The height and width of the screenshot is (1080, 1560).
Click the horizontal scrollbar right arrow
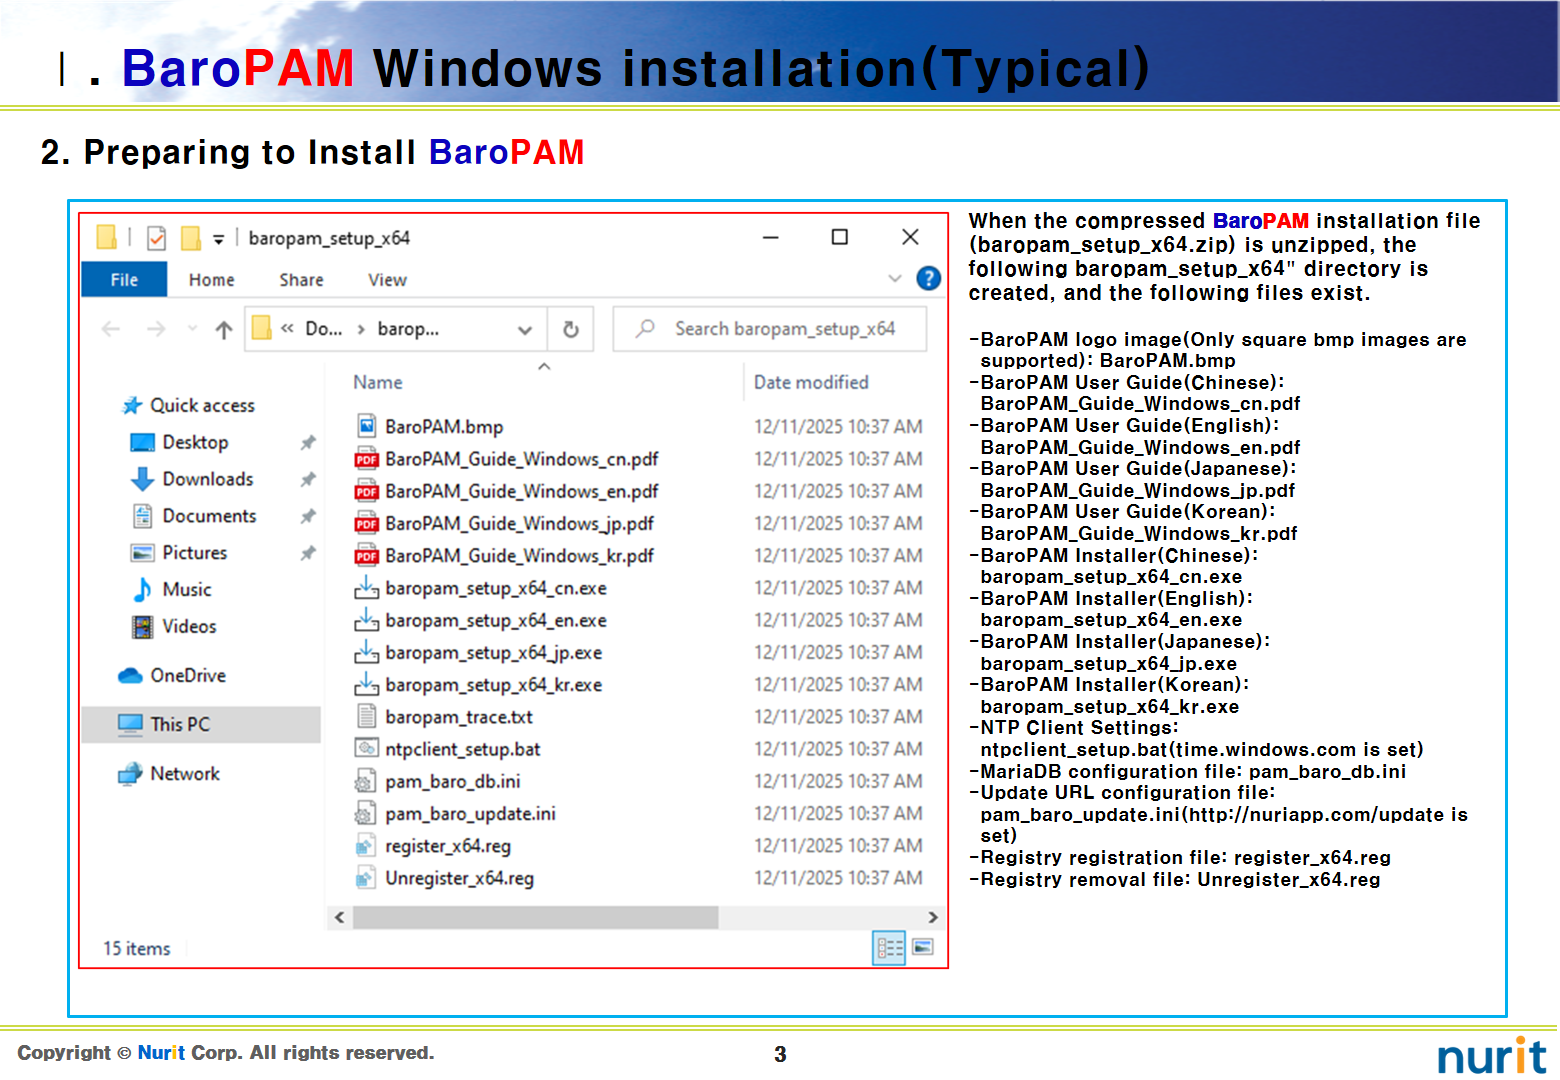coord(932,917)
